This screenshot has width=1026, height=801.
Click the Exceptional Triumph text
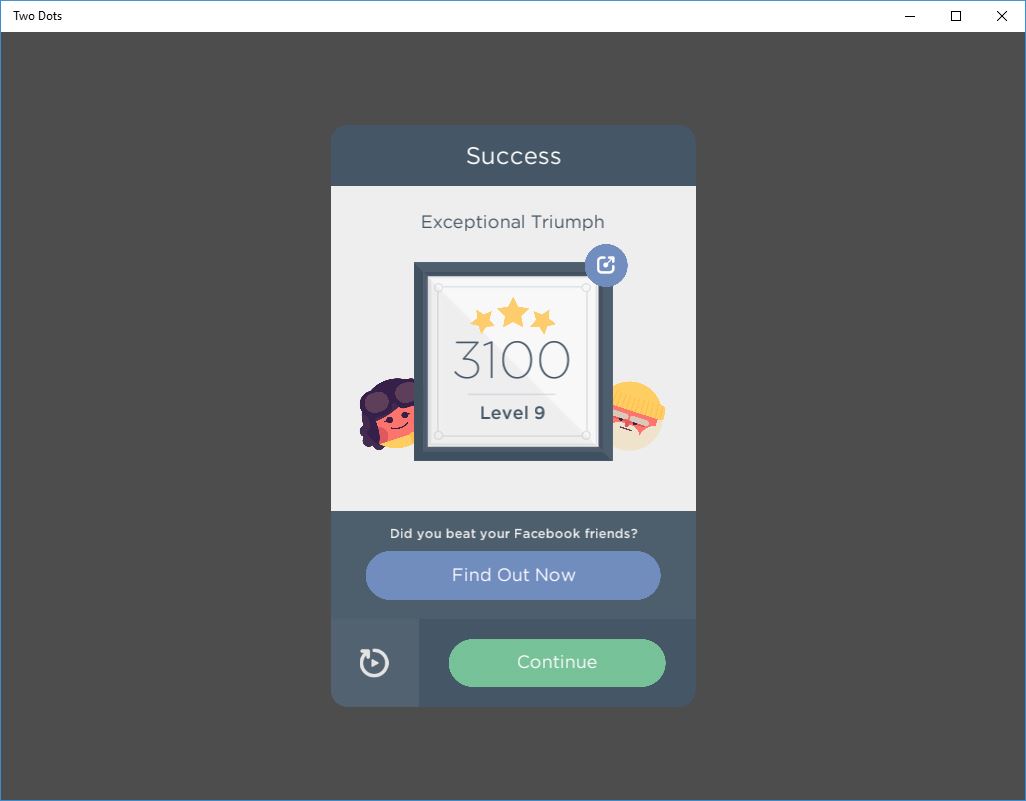pos(512,222)
